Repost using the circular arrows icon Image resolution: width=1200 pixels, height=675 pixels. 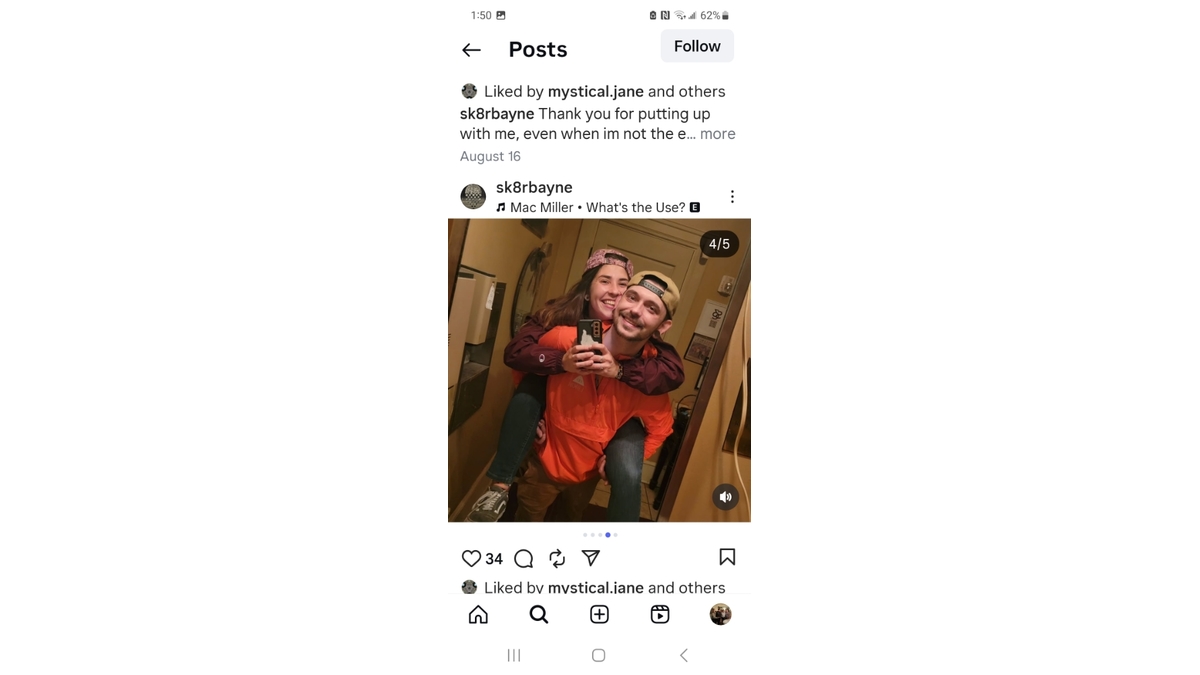pyautogui.click(x=557, y=558)
